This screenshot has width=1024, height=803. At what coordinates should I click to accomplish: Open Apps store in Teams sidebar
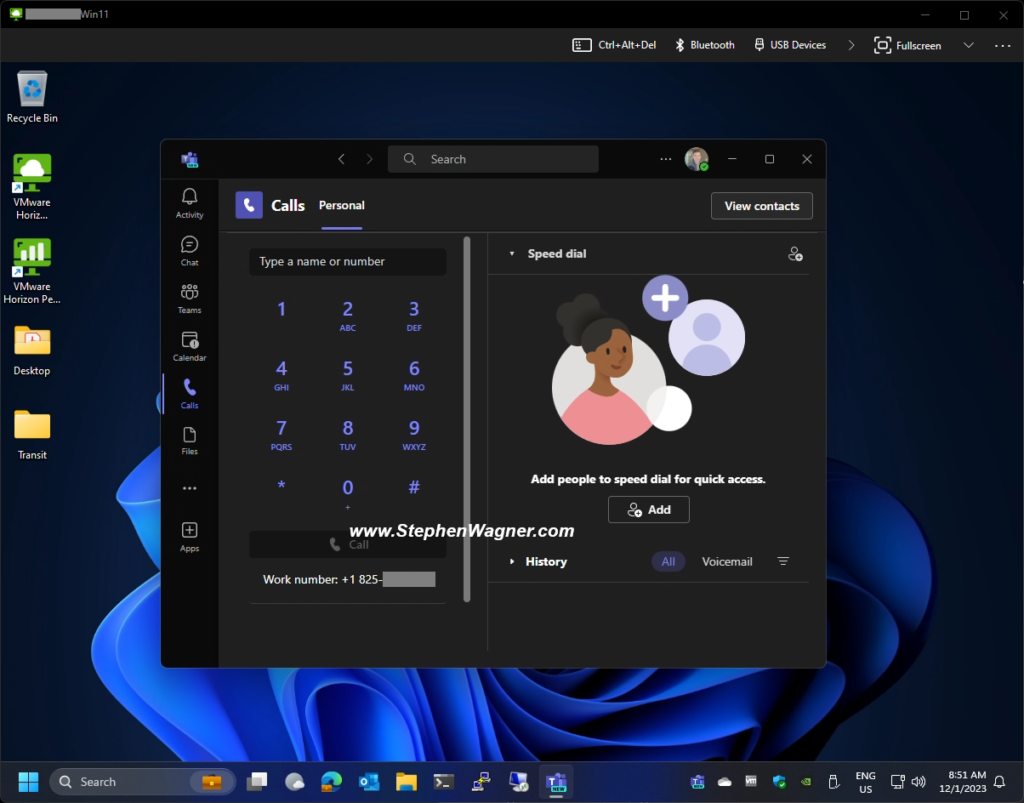coord(189,537)
